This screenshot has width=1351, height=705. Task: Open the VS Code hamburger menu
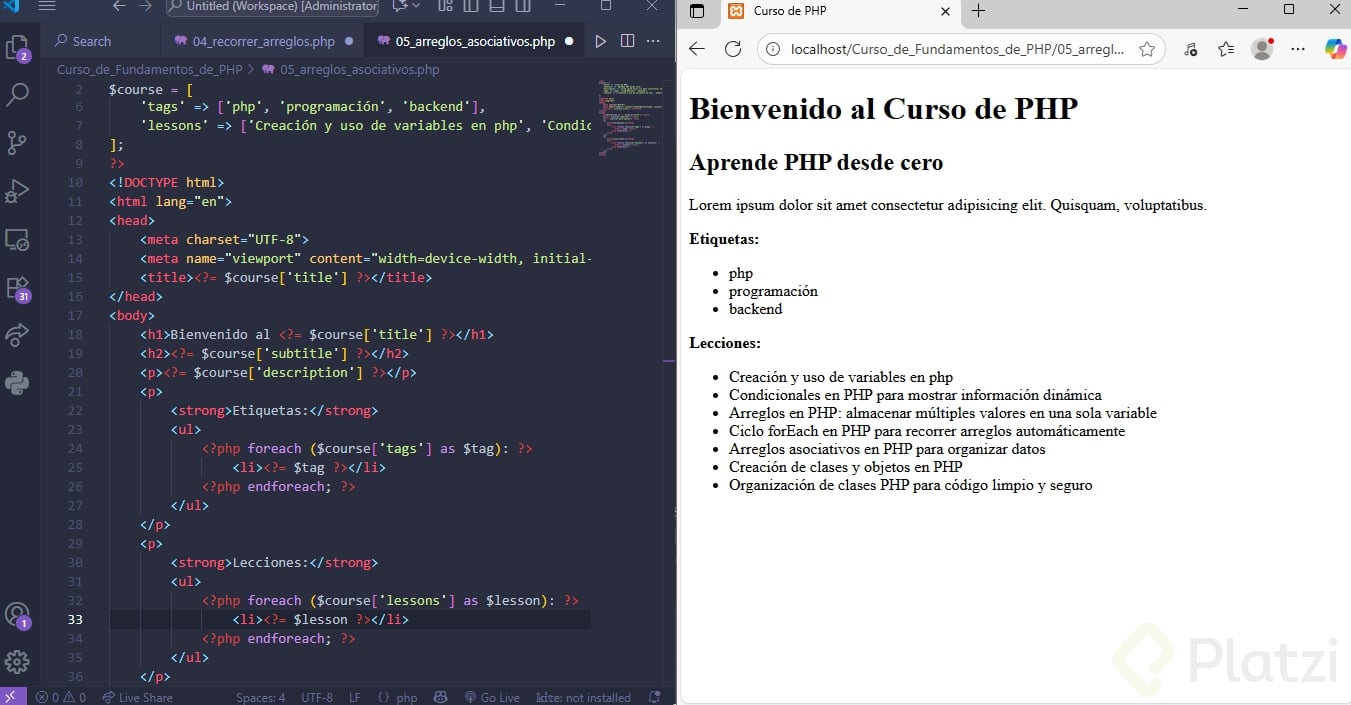point(46,6)
